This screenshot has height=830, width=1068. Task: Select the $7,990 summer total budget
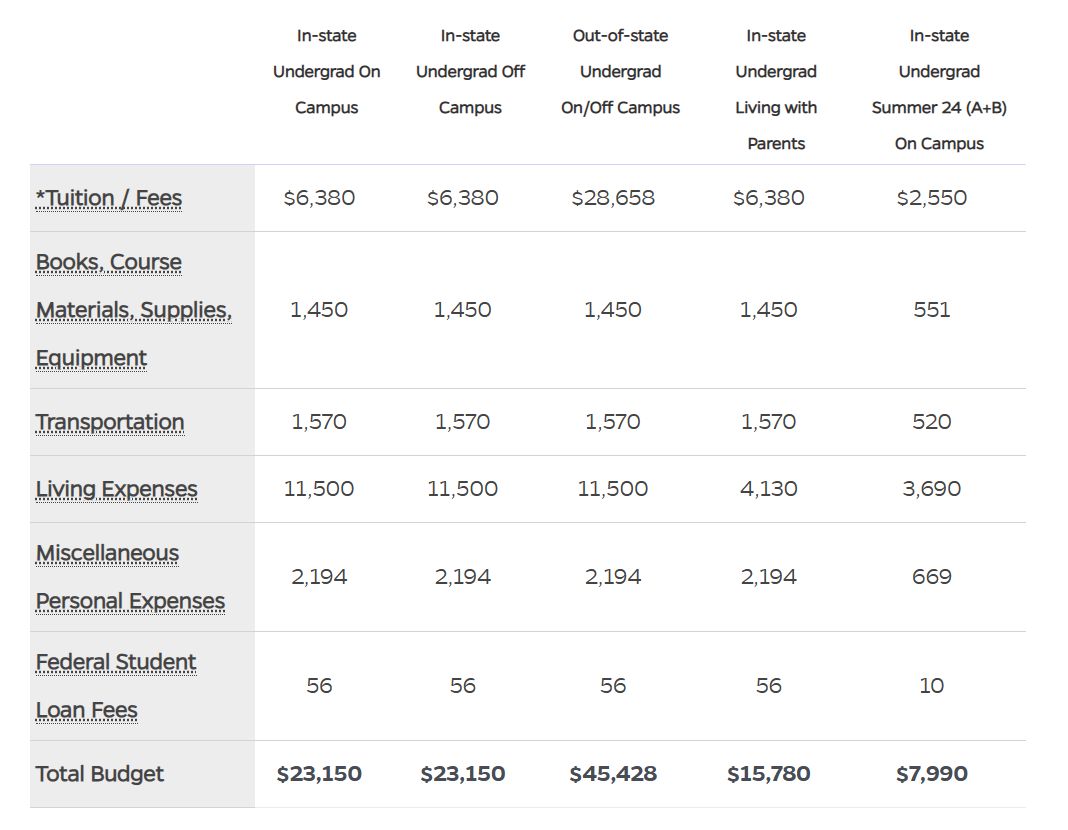932,774
